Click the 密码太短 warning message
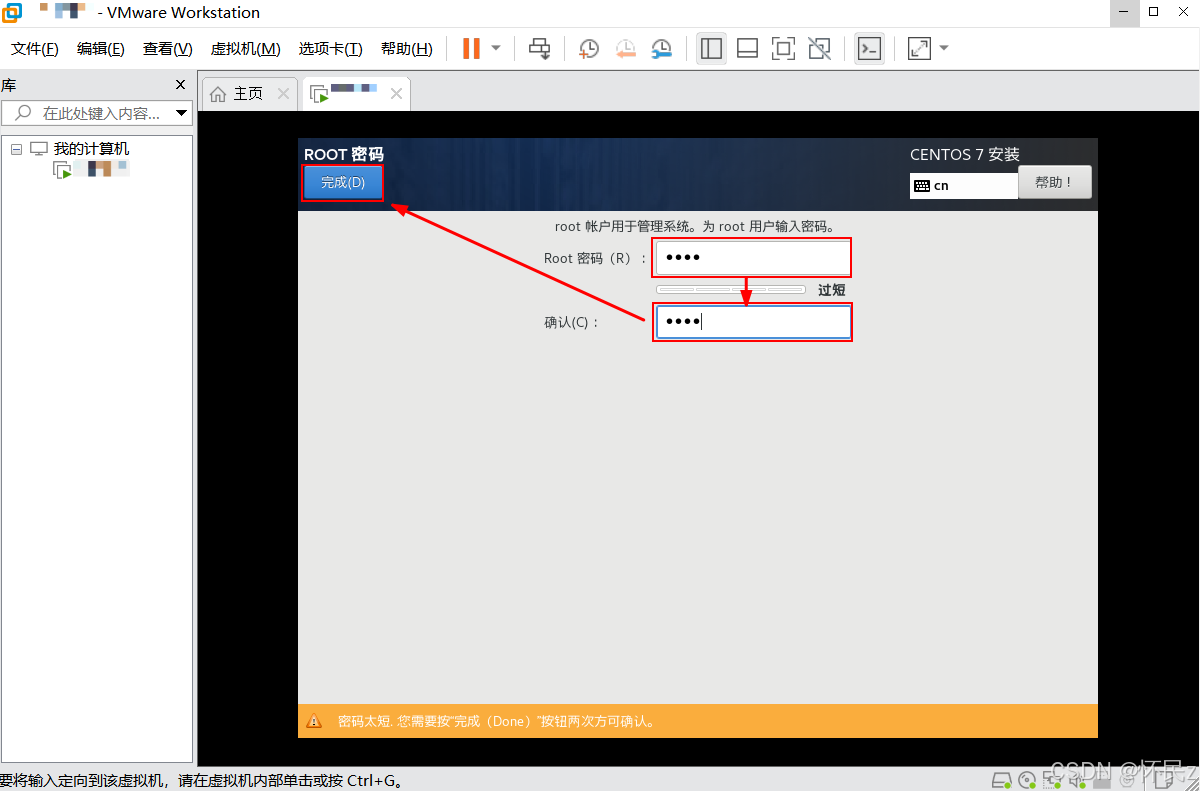Viewport: 1200px width, 791px height. (x=496, y=721)
